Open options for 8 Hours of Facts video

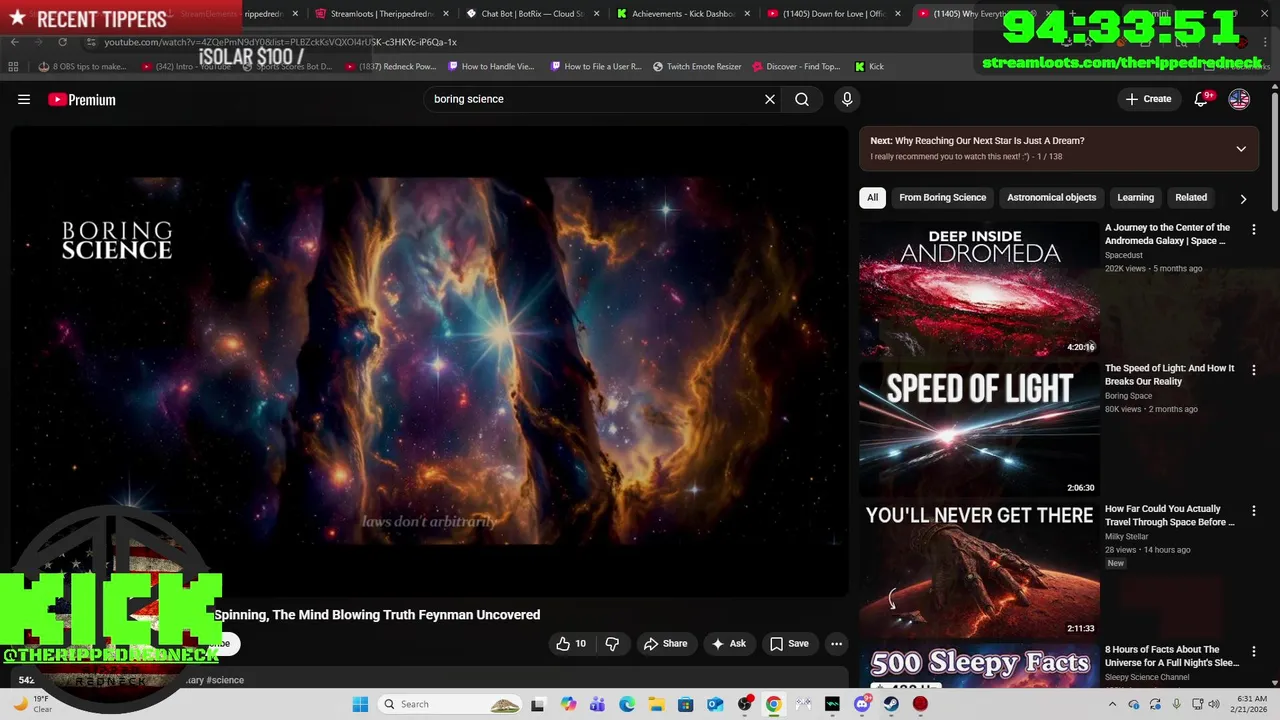tap(1254, 651)
